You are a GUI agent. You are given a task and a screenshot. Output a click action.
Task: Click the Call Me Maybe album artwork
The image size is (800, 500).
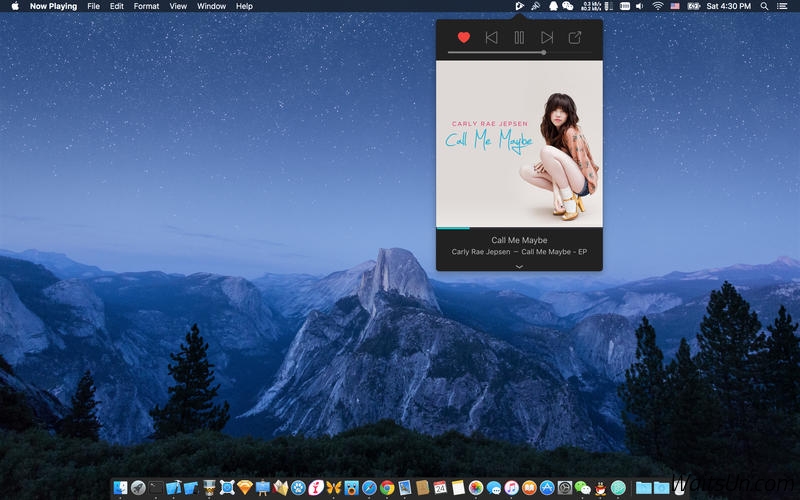point(519,143)
